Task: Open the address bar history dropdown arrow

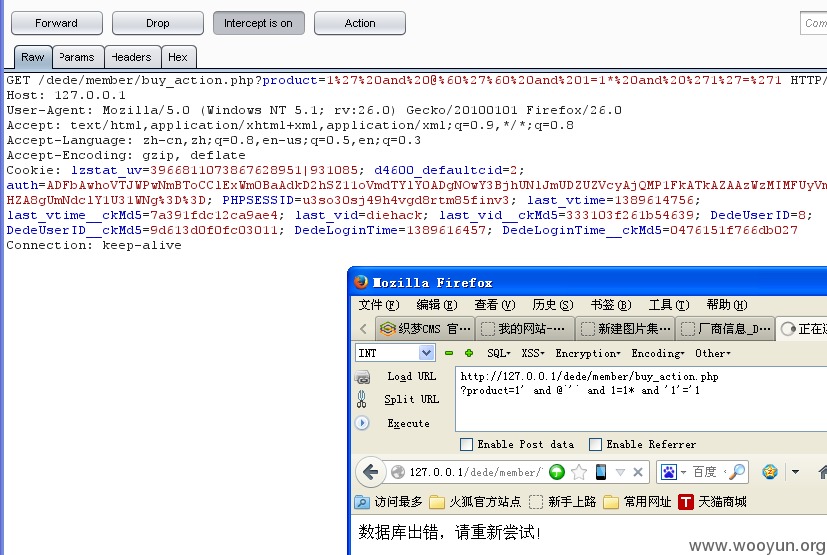Action: (620, 472)
